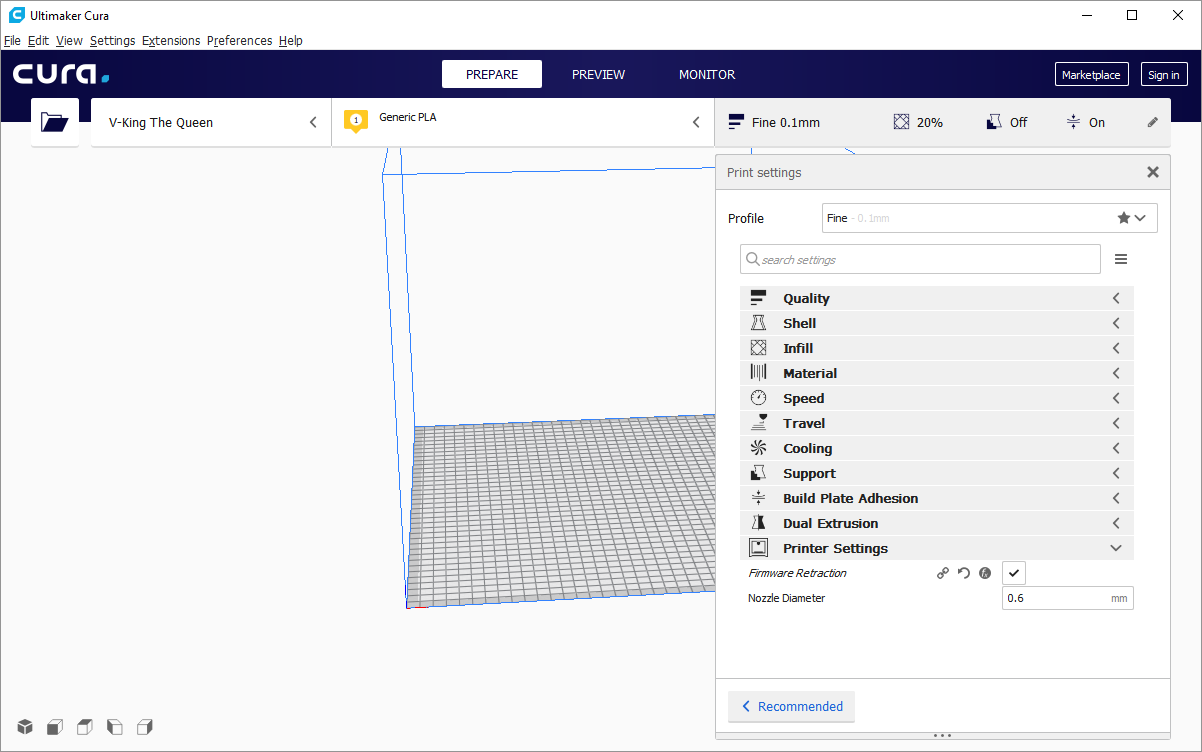Click the Cura logo
This screenshot has height=752, width=1202.
tap(61, 74)
